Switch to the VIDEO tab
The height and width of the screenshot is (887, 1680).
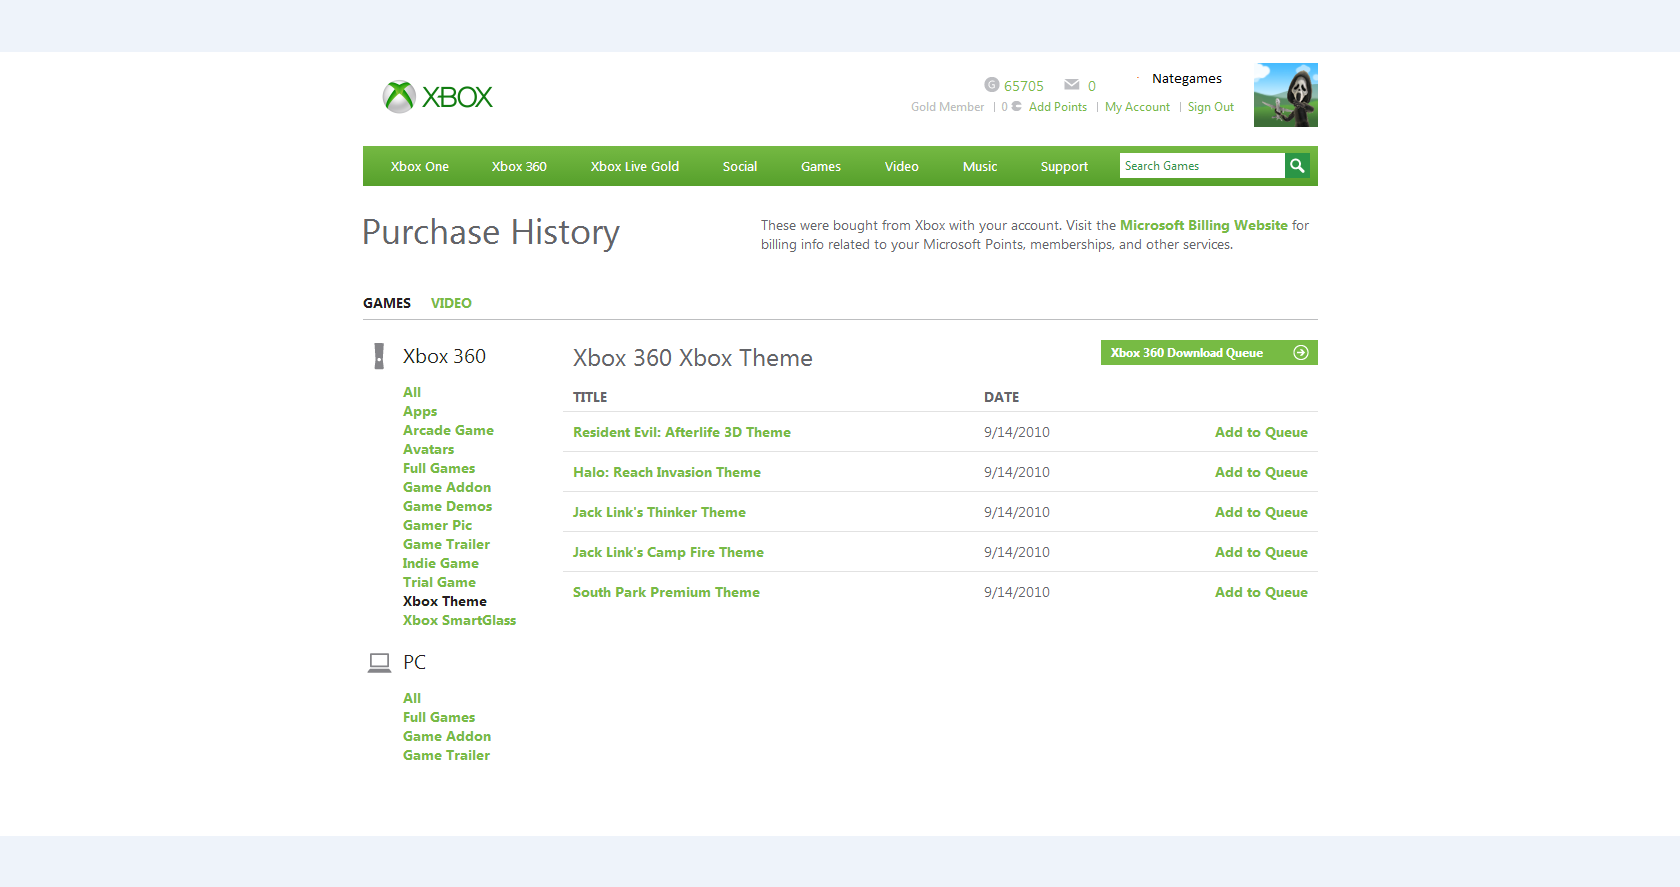(451, 303)
